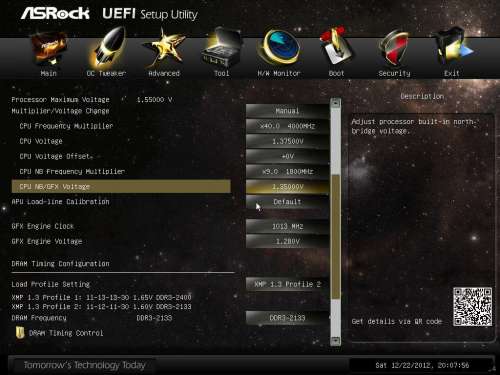Image resolution: width=500 pixels, height=375 pixels.
Task: Click the 1.55000 V maximum voltage value
Action: click(155, 100)
